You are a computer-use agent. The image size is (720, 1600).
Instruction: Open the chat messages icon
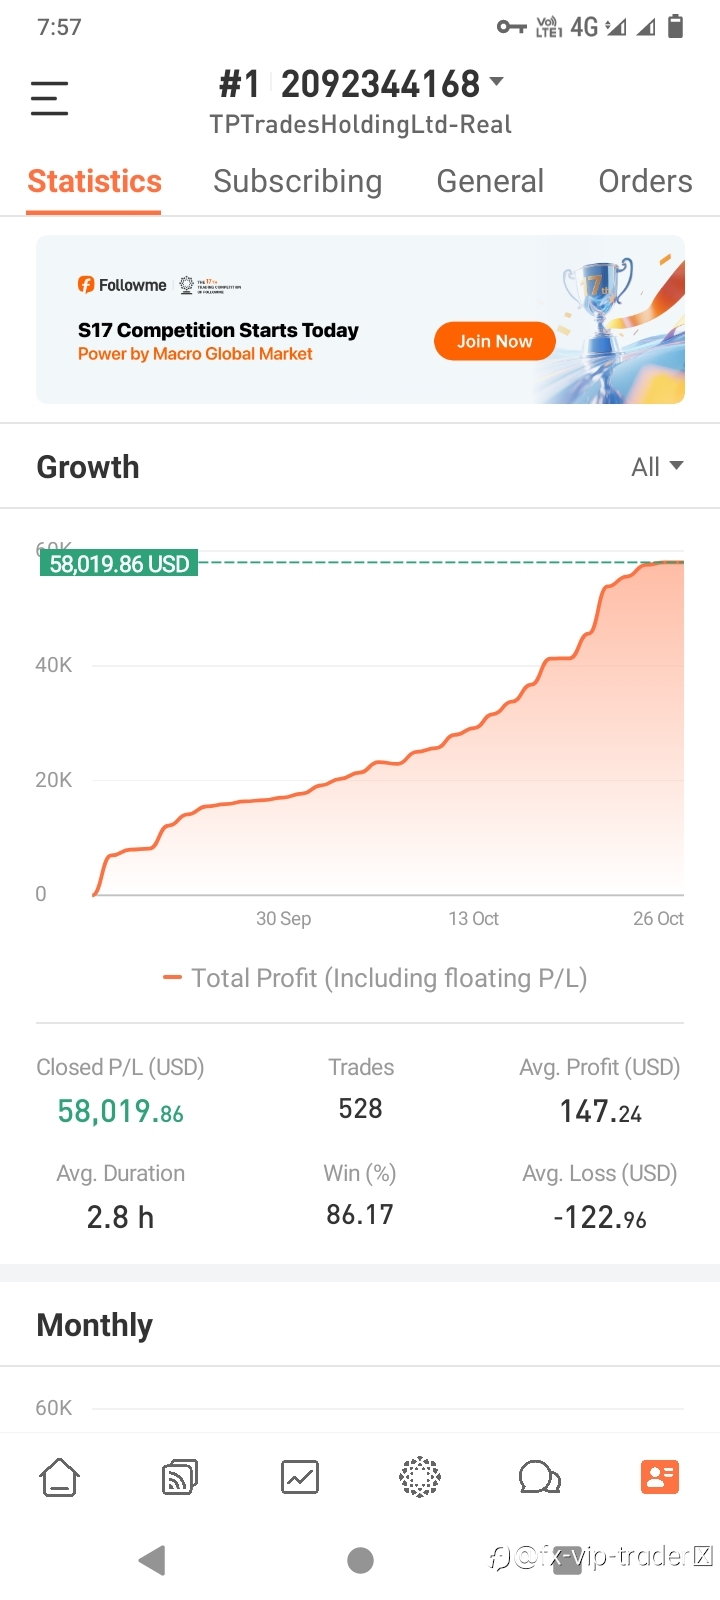(539, 1477)
